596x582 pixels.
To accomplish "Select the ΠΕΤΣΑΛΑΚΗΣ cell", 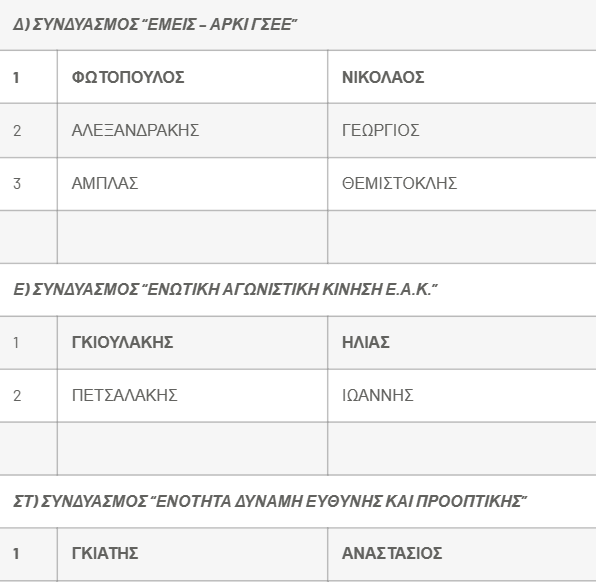I will (192, 395).
